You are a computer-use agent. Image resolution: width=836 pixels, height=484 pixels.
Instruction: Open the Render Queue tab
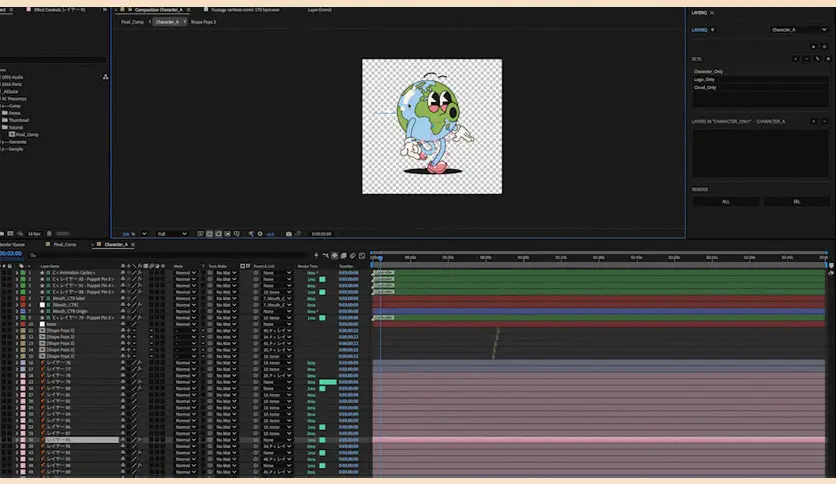click(12, 245)
